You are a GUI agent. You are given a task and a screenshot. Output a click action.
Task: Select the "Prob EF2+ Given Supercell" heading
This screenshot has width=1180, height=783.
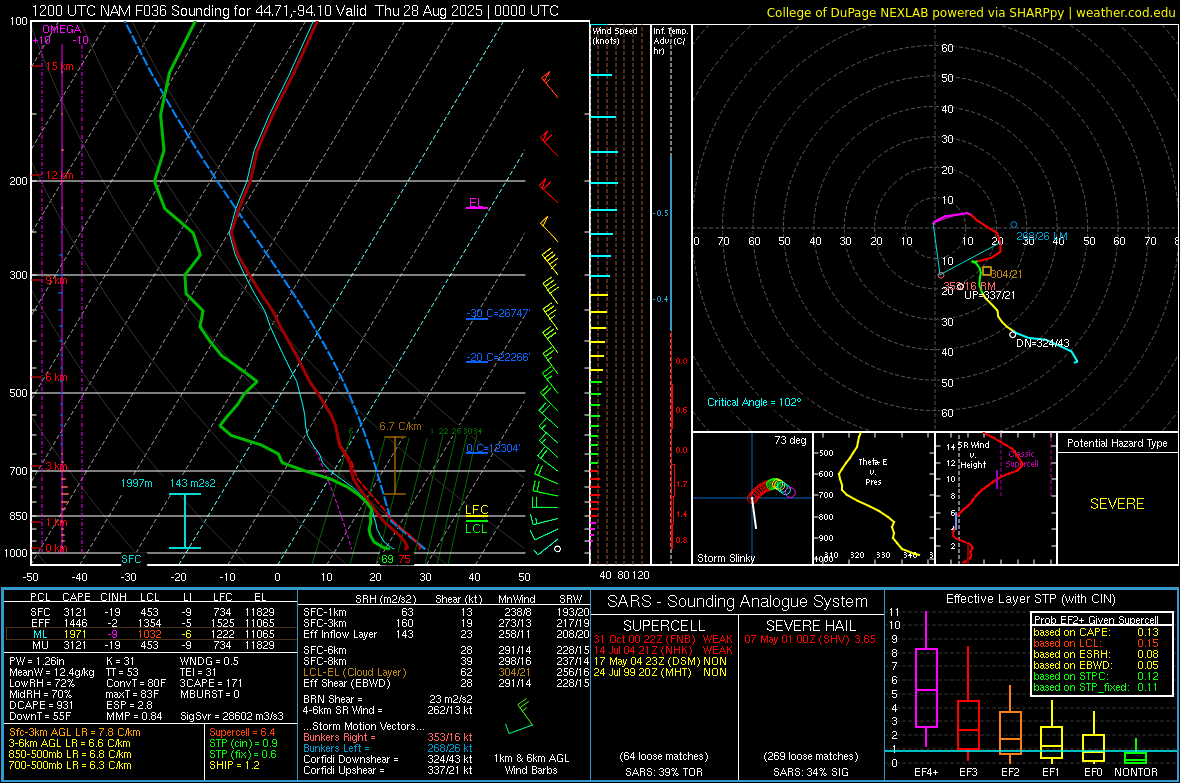(1096, 620)
